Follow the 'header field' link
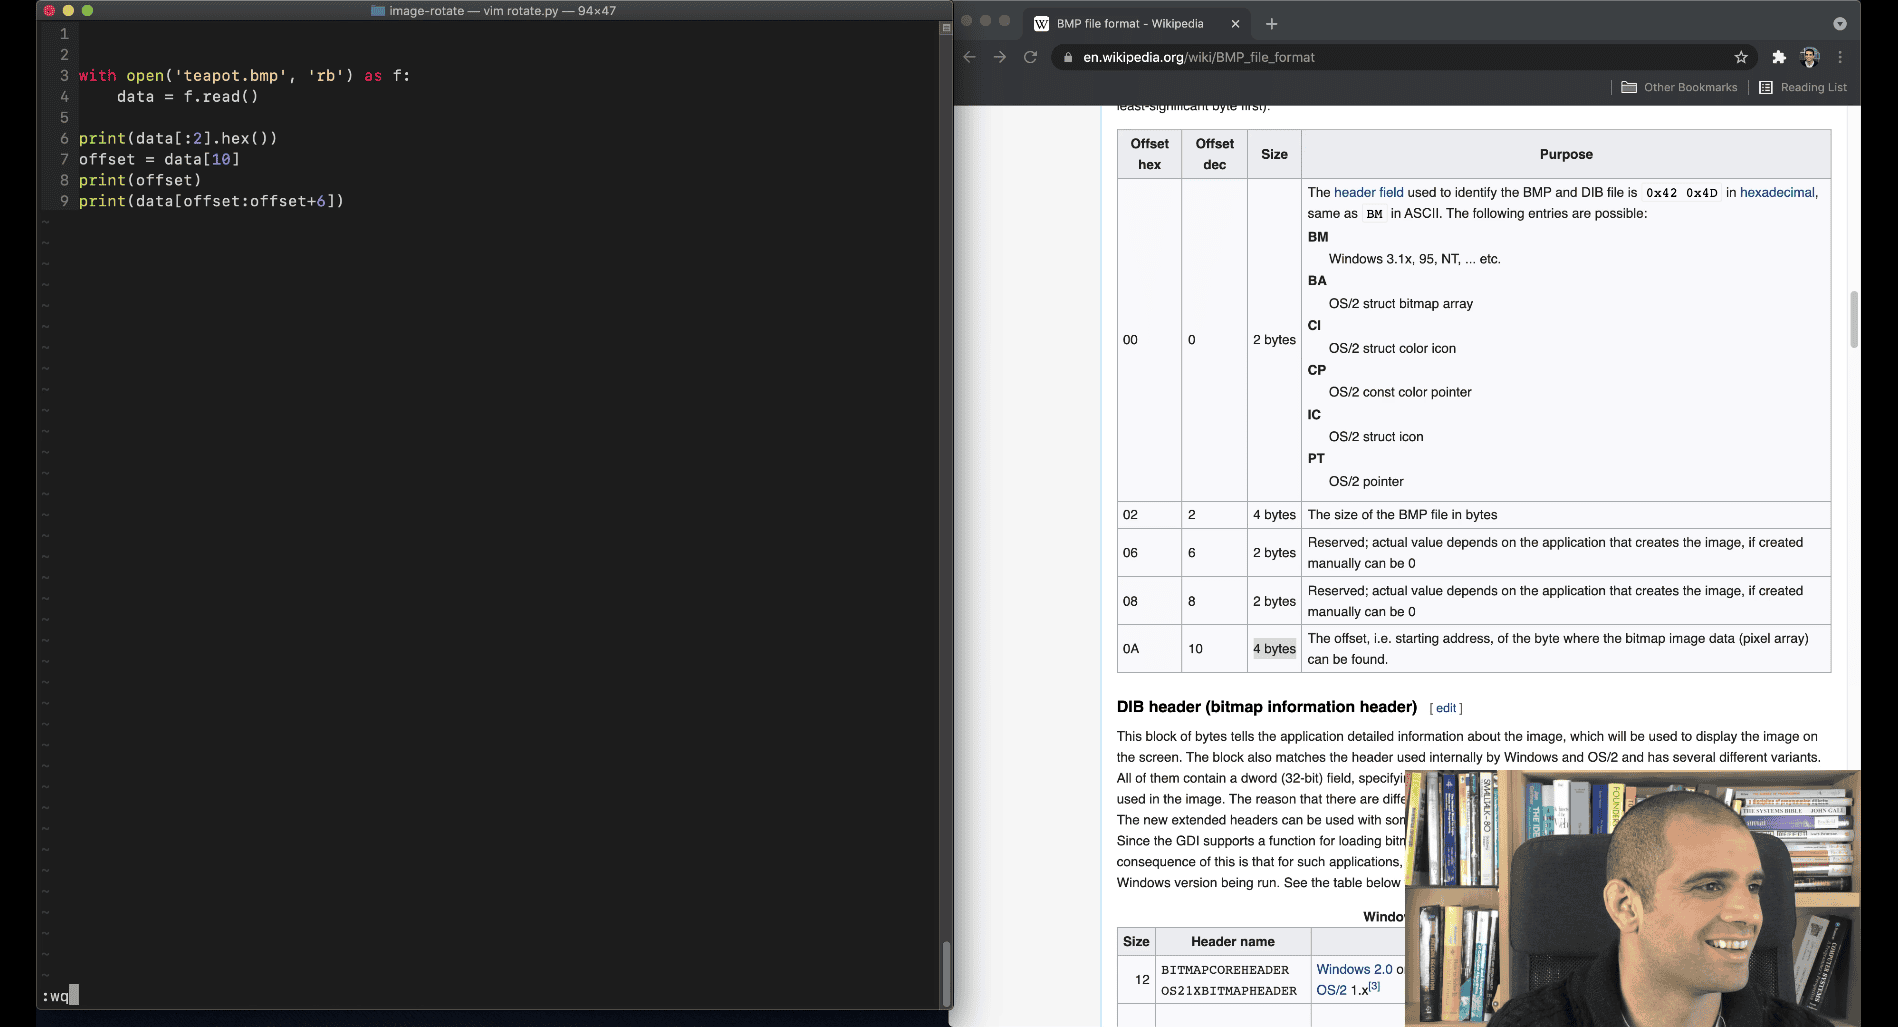 click(1368, 192)
